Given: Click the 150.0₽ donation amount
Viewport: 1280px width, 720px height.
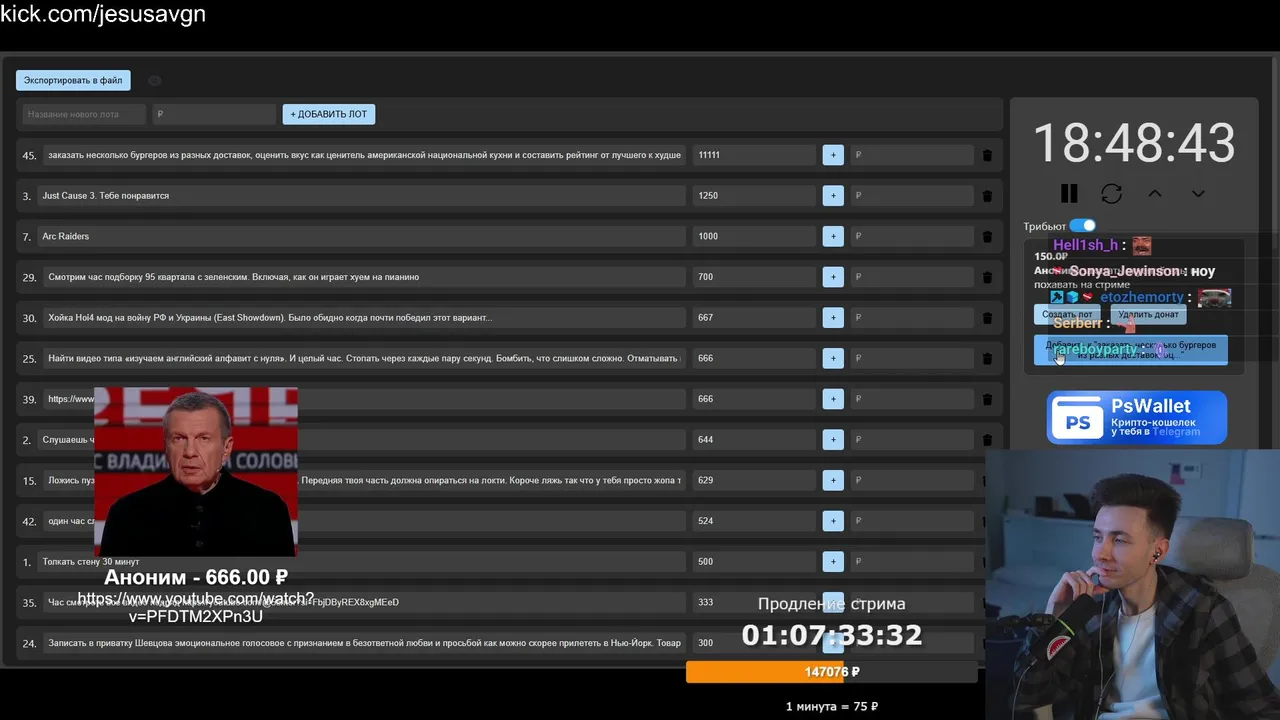Looking at the screenshot, I should [x=1050, y=256].
